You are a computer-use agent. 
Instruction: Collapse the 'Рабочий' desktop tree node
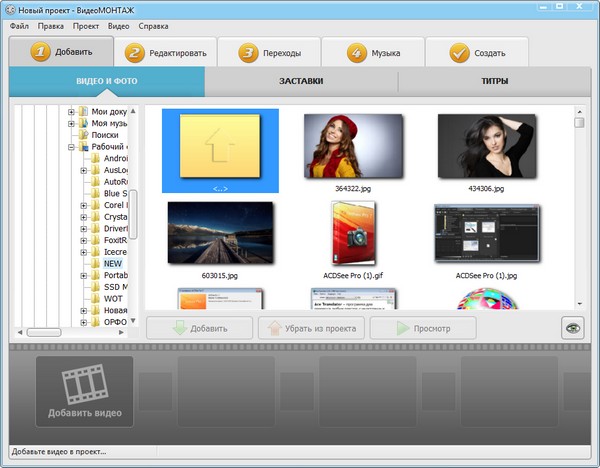click(x=72, y=147)
